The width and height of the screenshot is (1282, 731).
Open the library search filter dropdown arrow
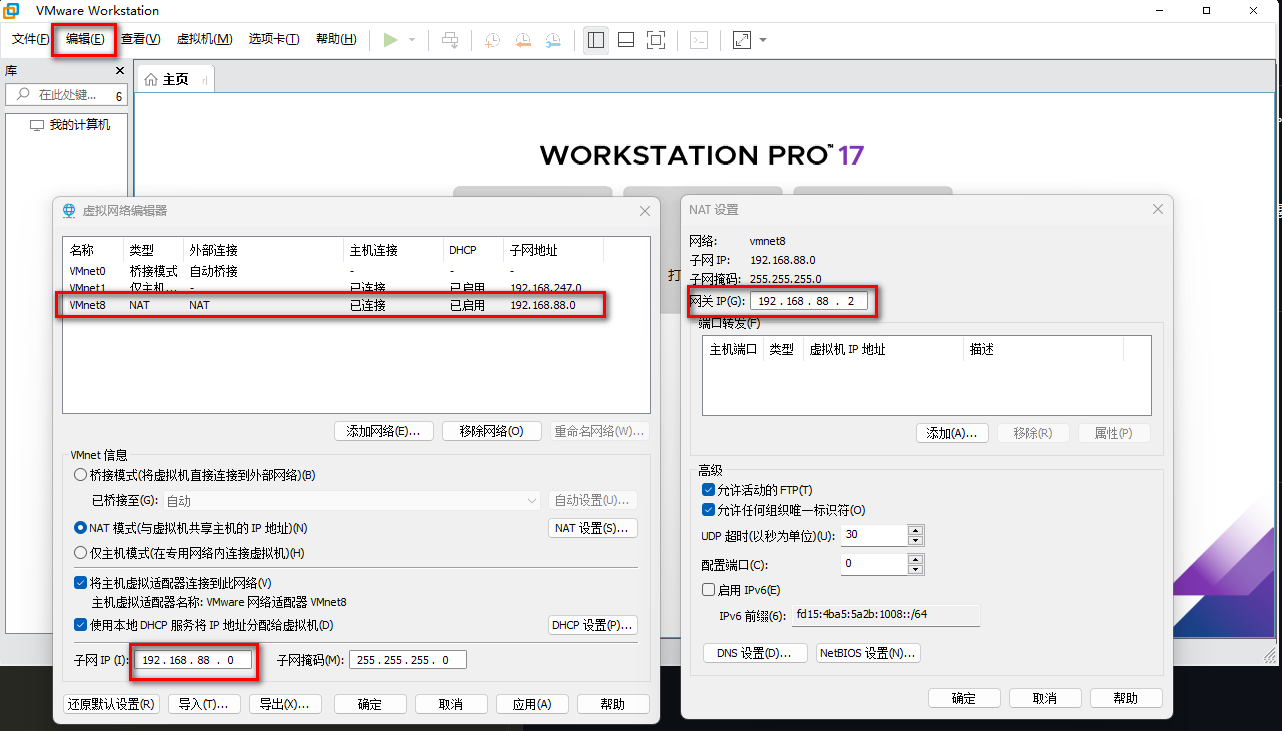(118, 96)
